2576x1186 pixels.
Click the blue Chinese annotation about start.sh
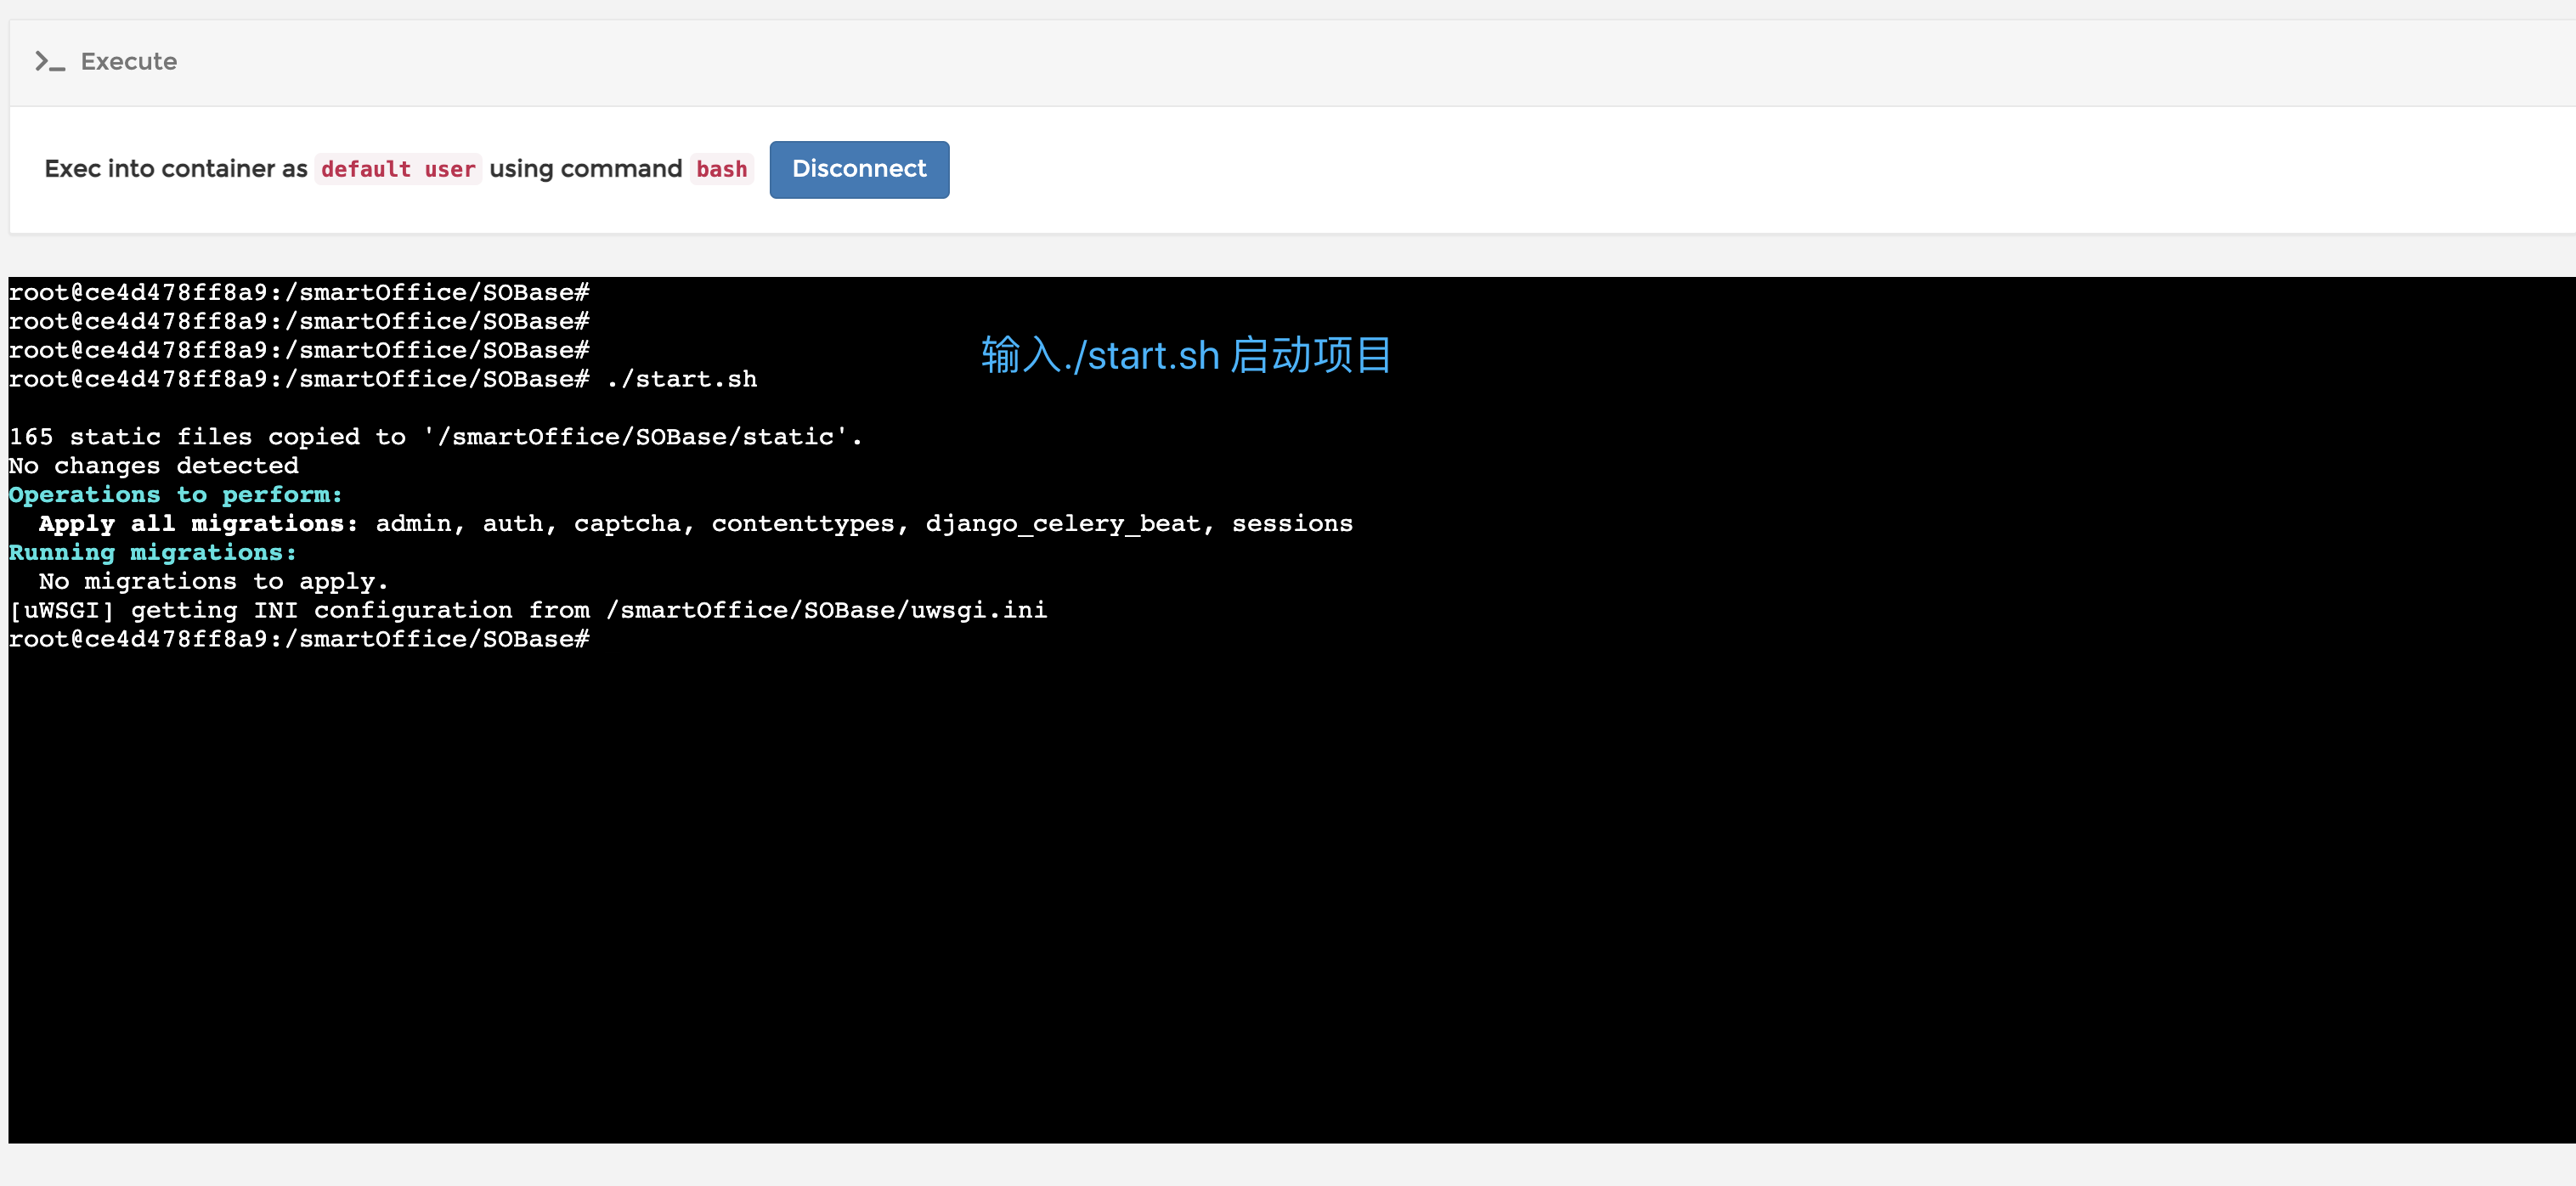tap(1186, 355)
